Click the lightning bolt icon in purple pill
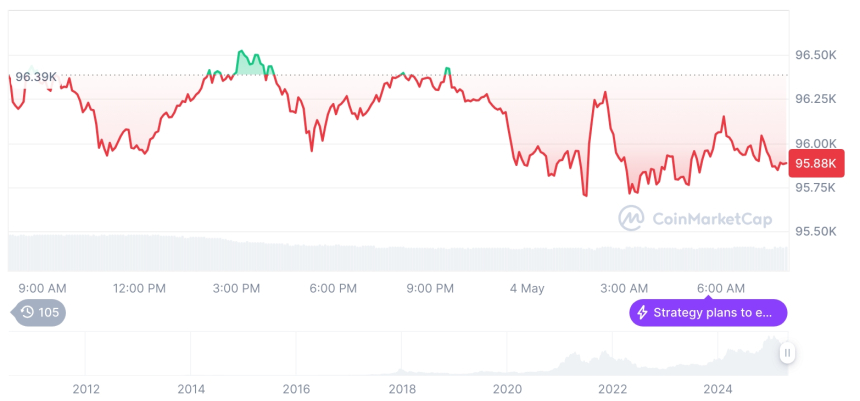 click(x=643, y=313)
